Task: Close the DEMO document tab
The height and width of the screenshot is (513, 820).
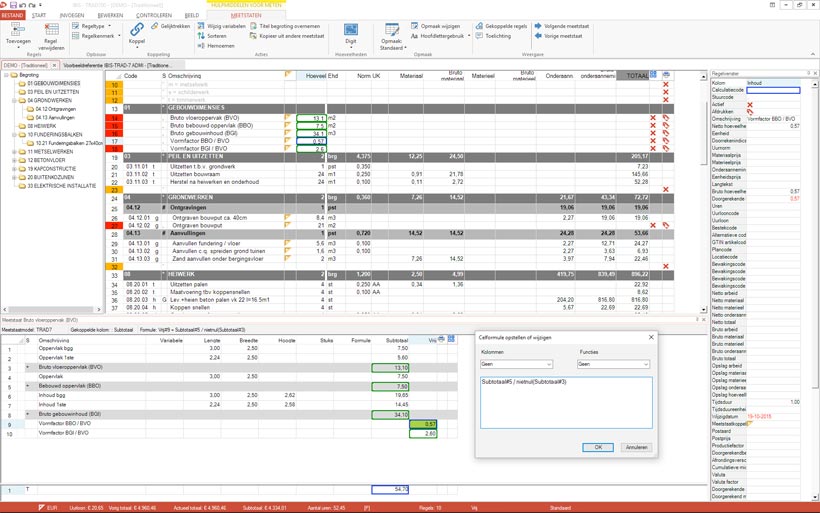Action: pos(54,65)
